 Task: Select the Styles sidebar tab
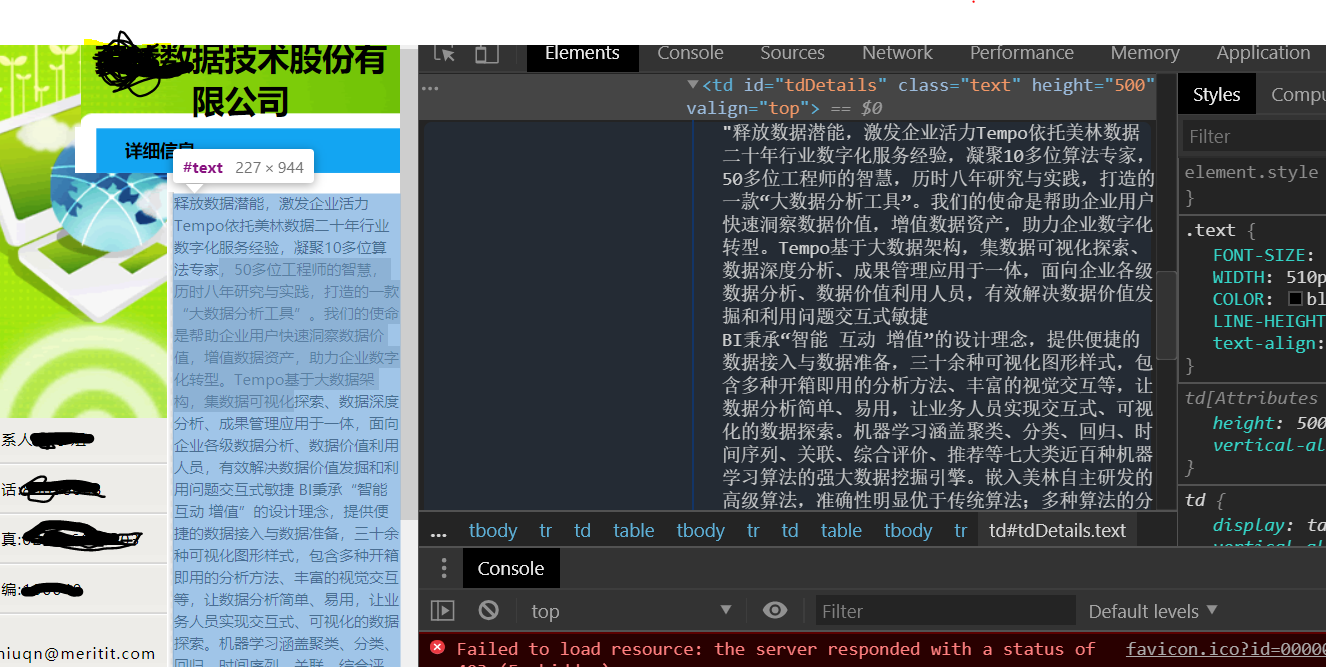(1216, 95)
